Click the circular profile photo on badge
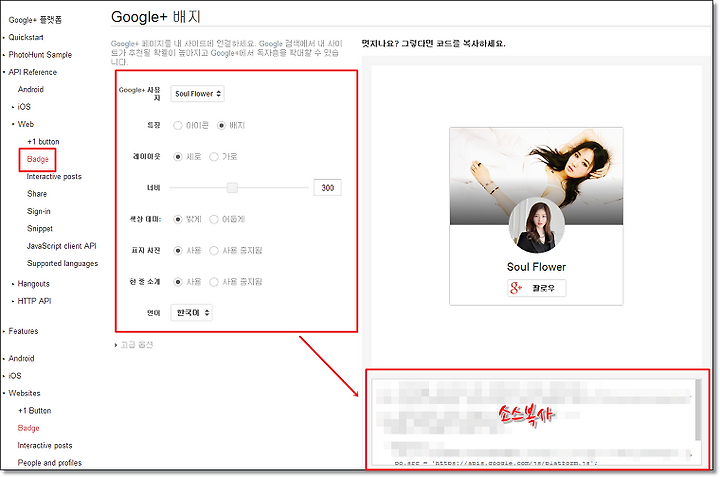Viewport: 720px width, 477px height. [x=537, y=225]
